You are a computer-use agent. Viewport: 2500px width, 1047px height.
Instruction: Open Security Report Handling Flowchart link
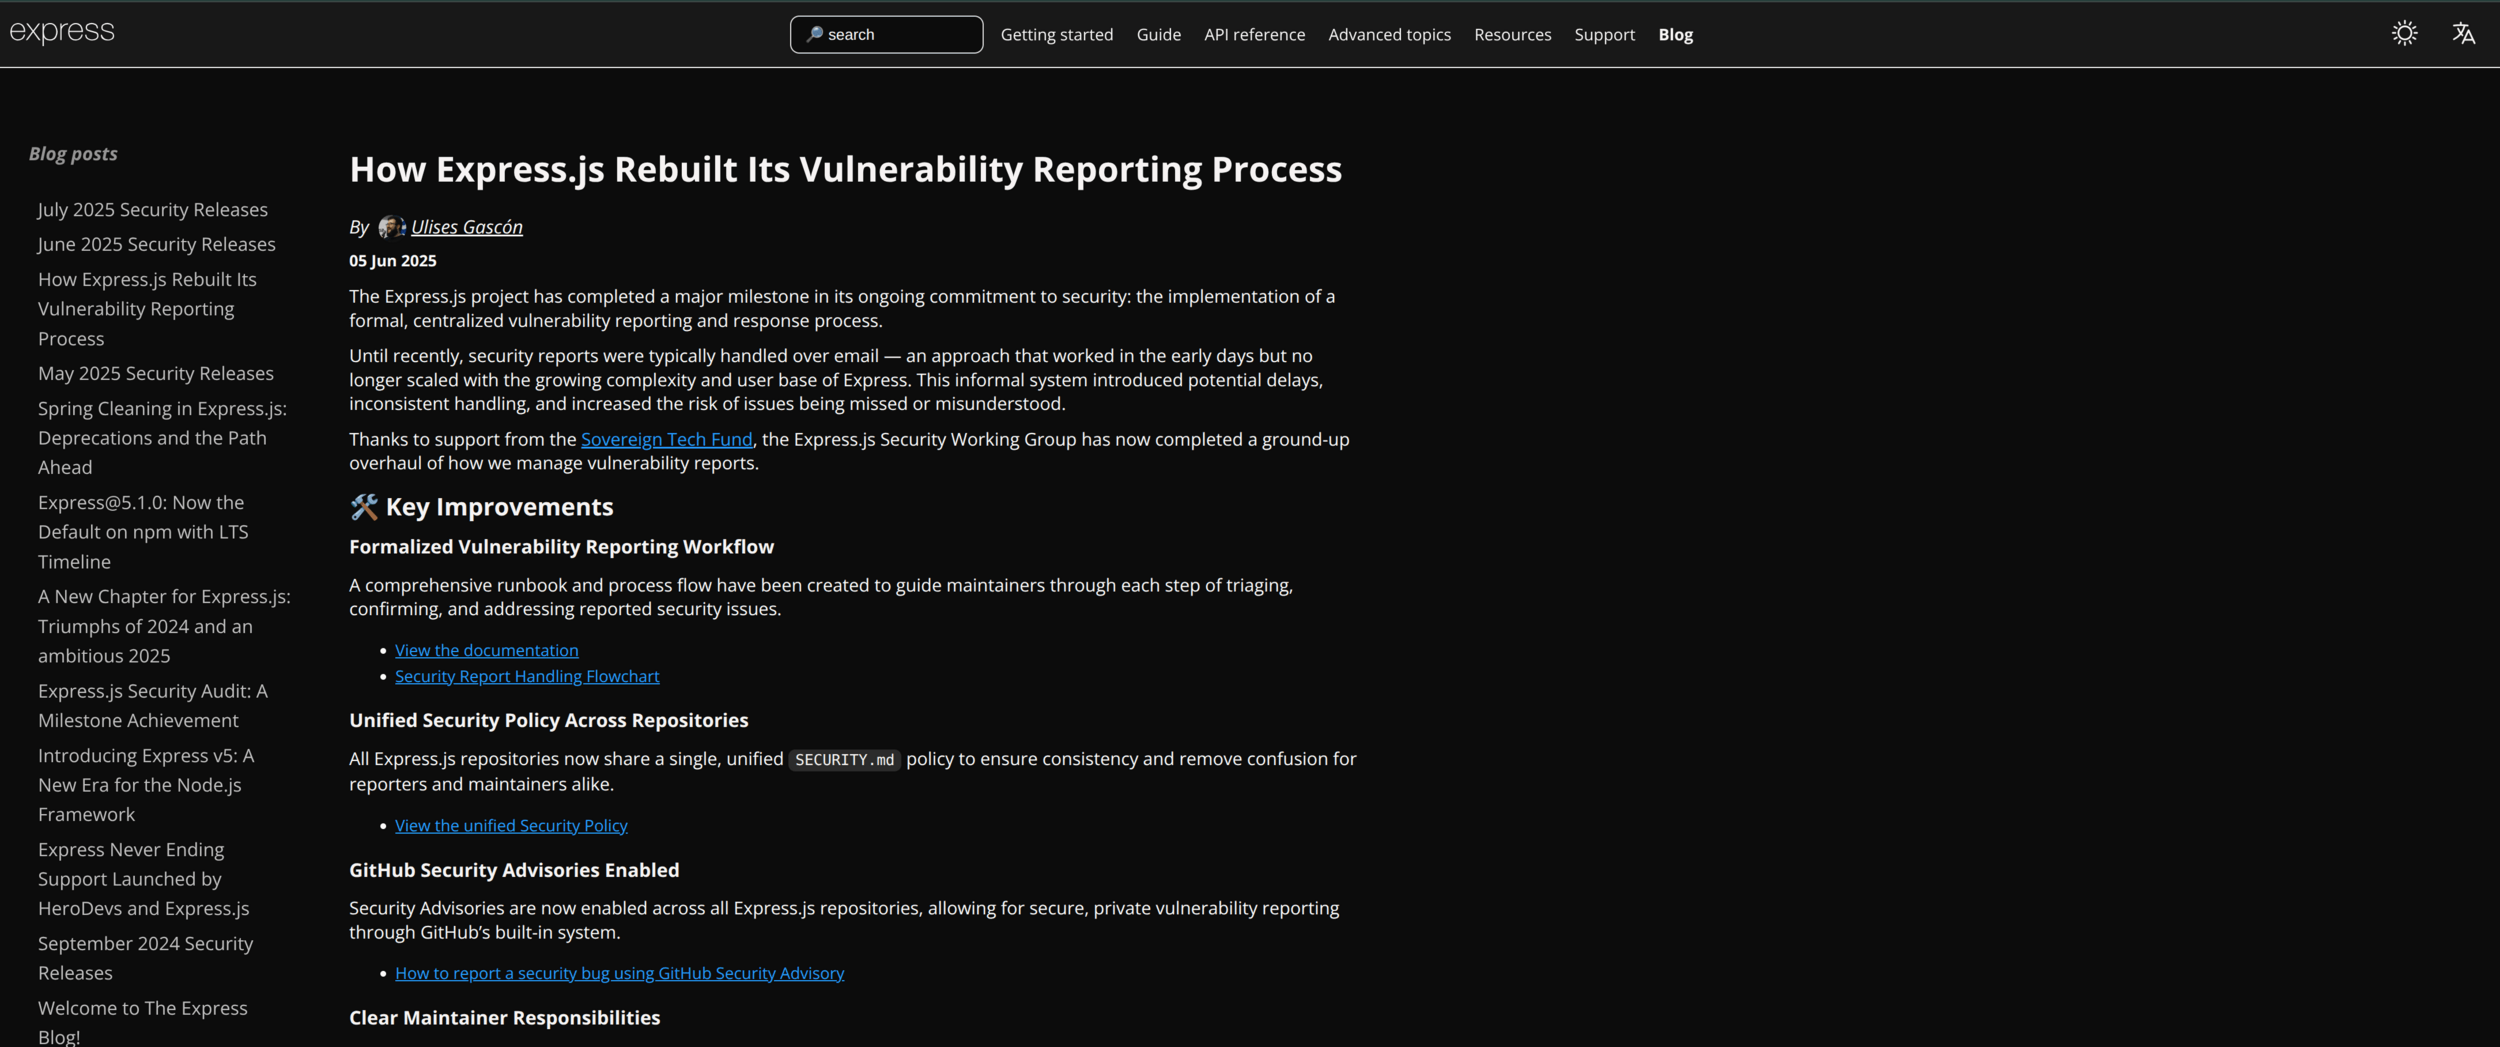pyautogui.click(x=527, y=676)
